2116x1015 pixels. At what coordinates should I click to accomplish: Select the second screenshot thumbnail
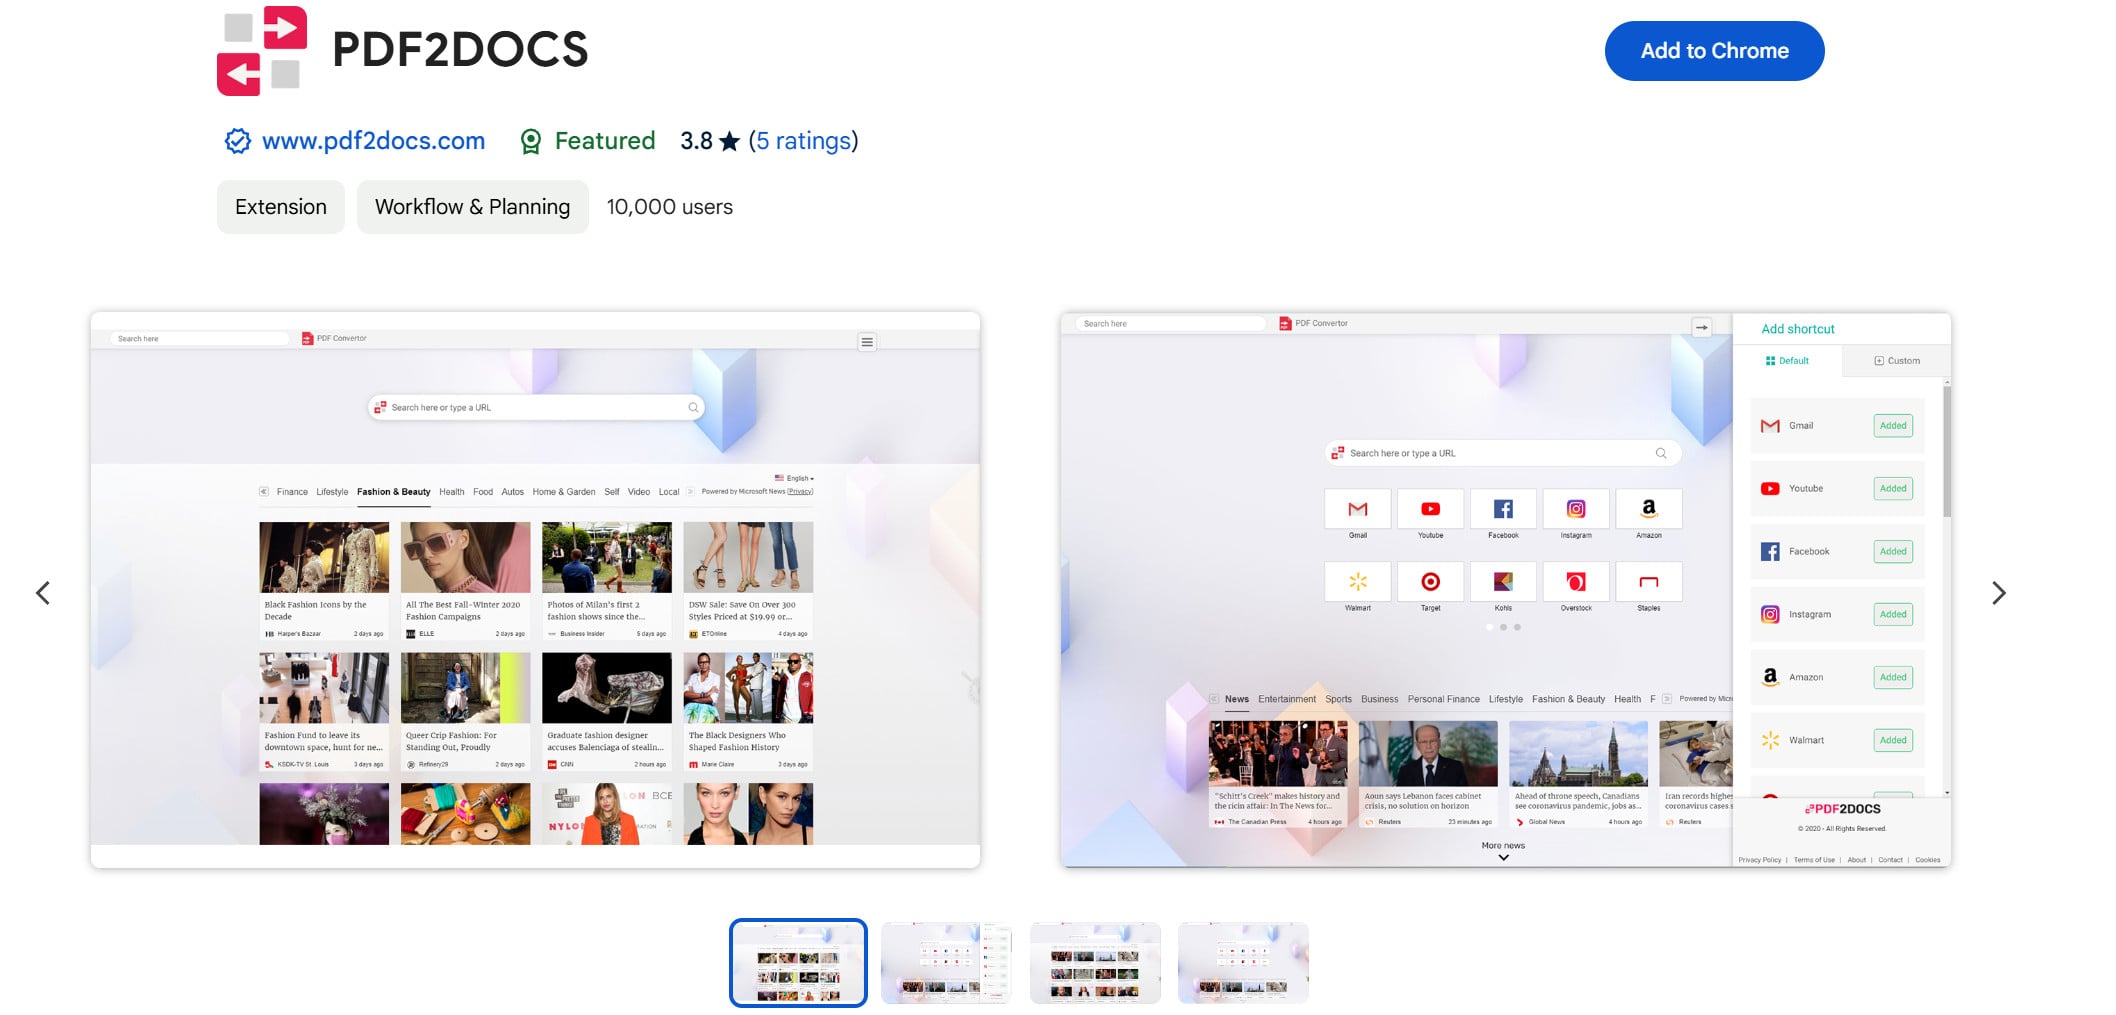946,962
